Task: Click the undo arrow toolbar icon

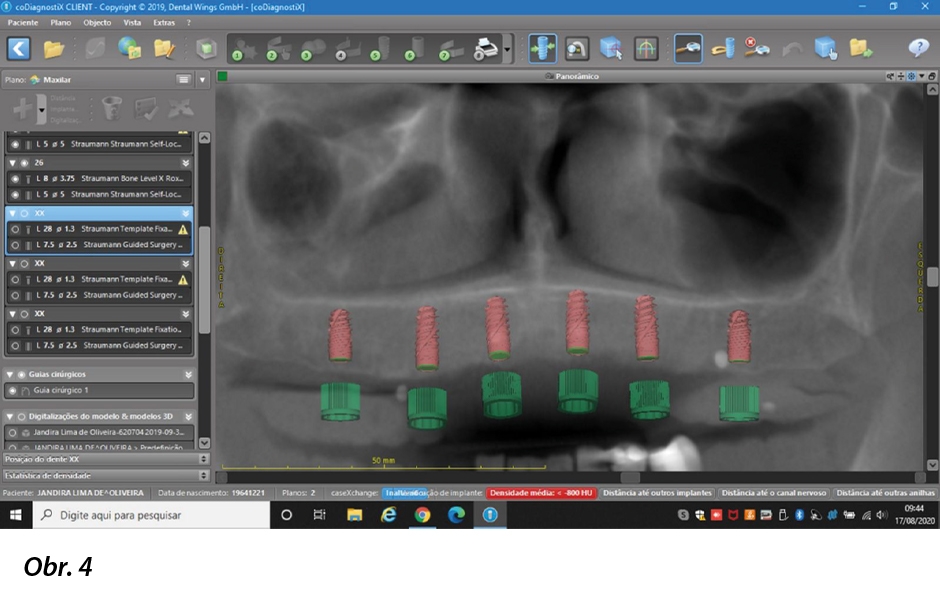Action: click(x=791, y=49)
